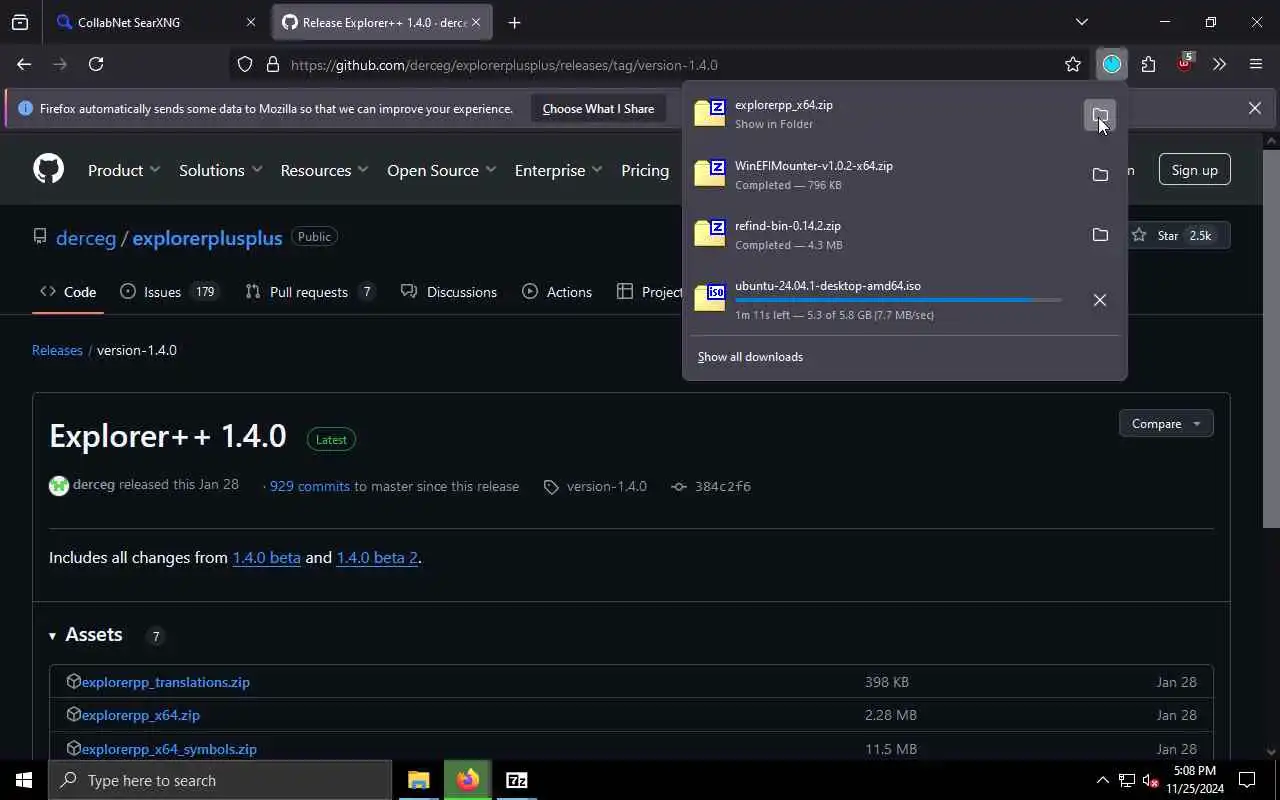
Task: Open the Compare dropdown button
Action: click(x=1166, y=424)
